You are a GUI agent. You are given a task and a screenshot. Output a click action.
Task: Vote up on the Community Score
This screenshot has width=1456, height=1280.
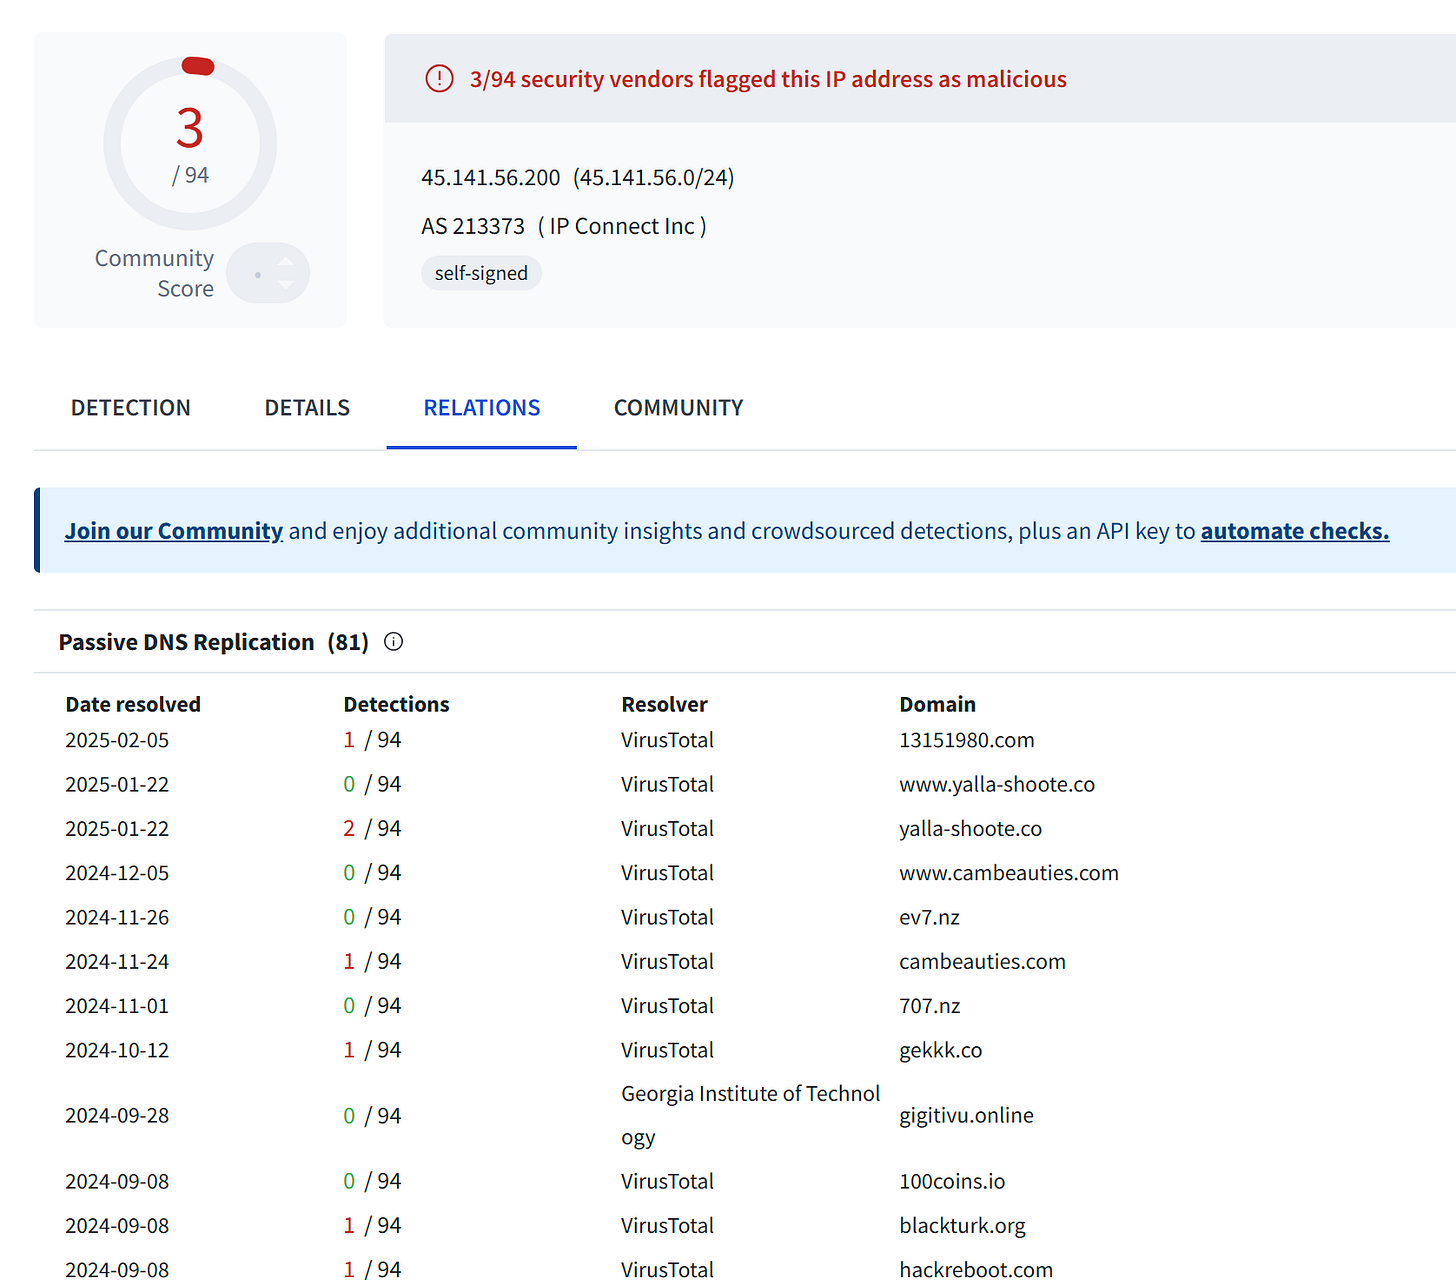click(x=286, y=263)
